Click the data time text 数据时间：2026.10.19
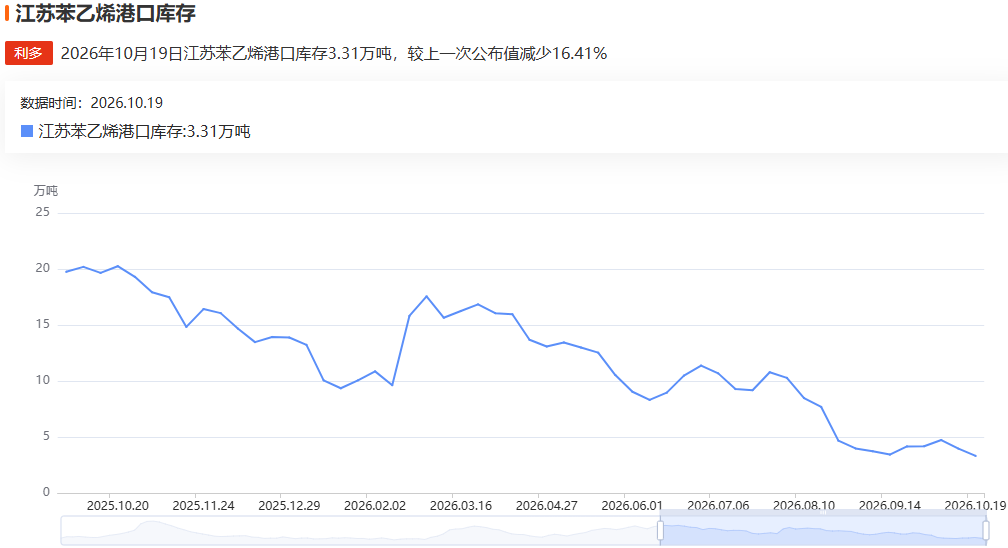 [91, 103]
